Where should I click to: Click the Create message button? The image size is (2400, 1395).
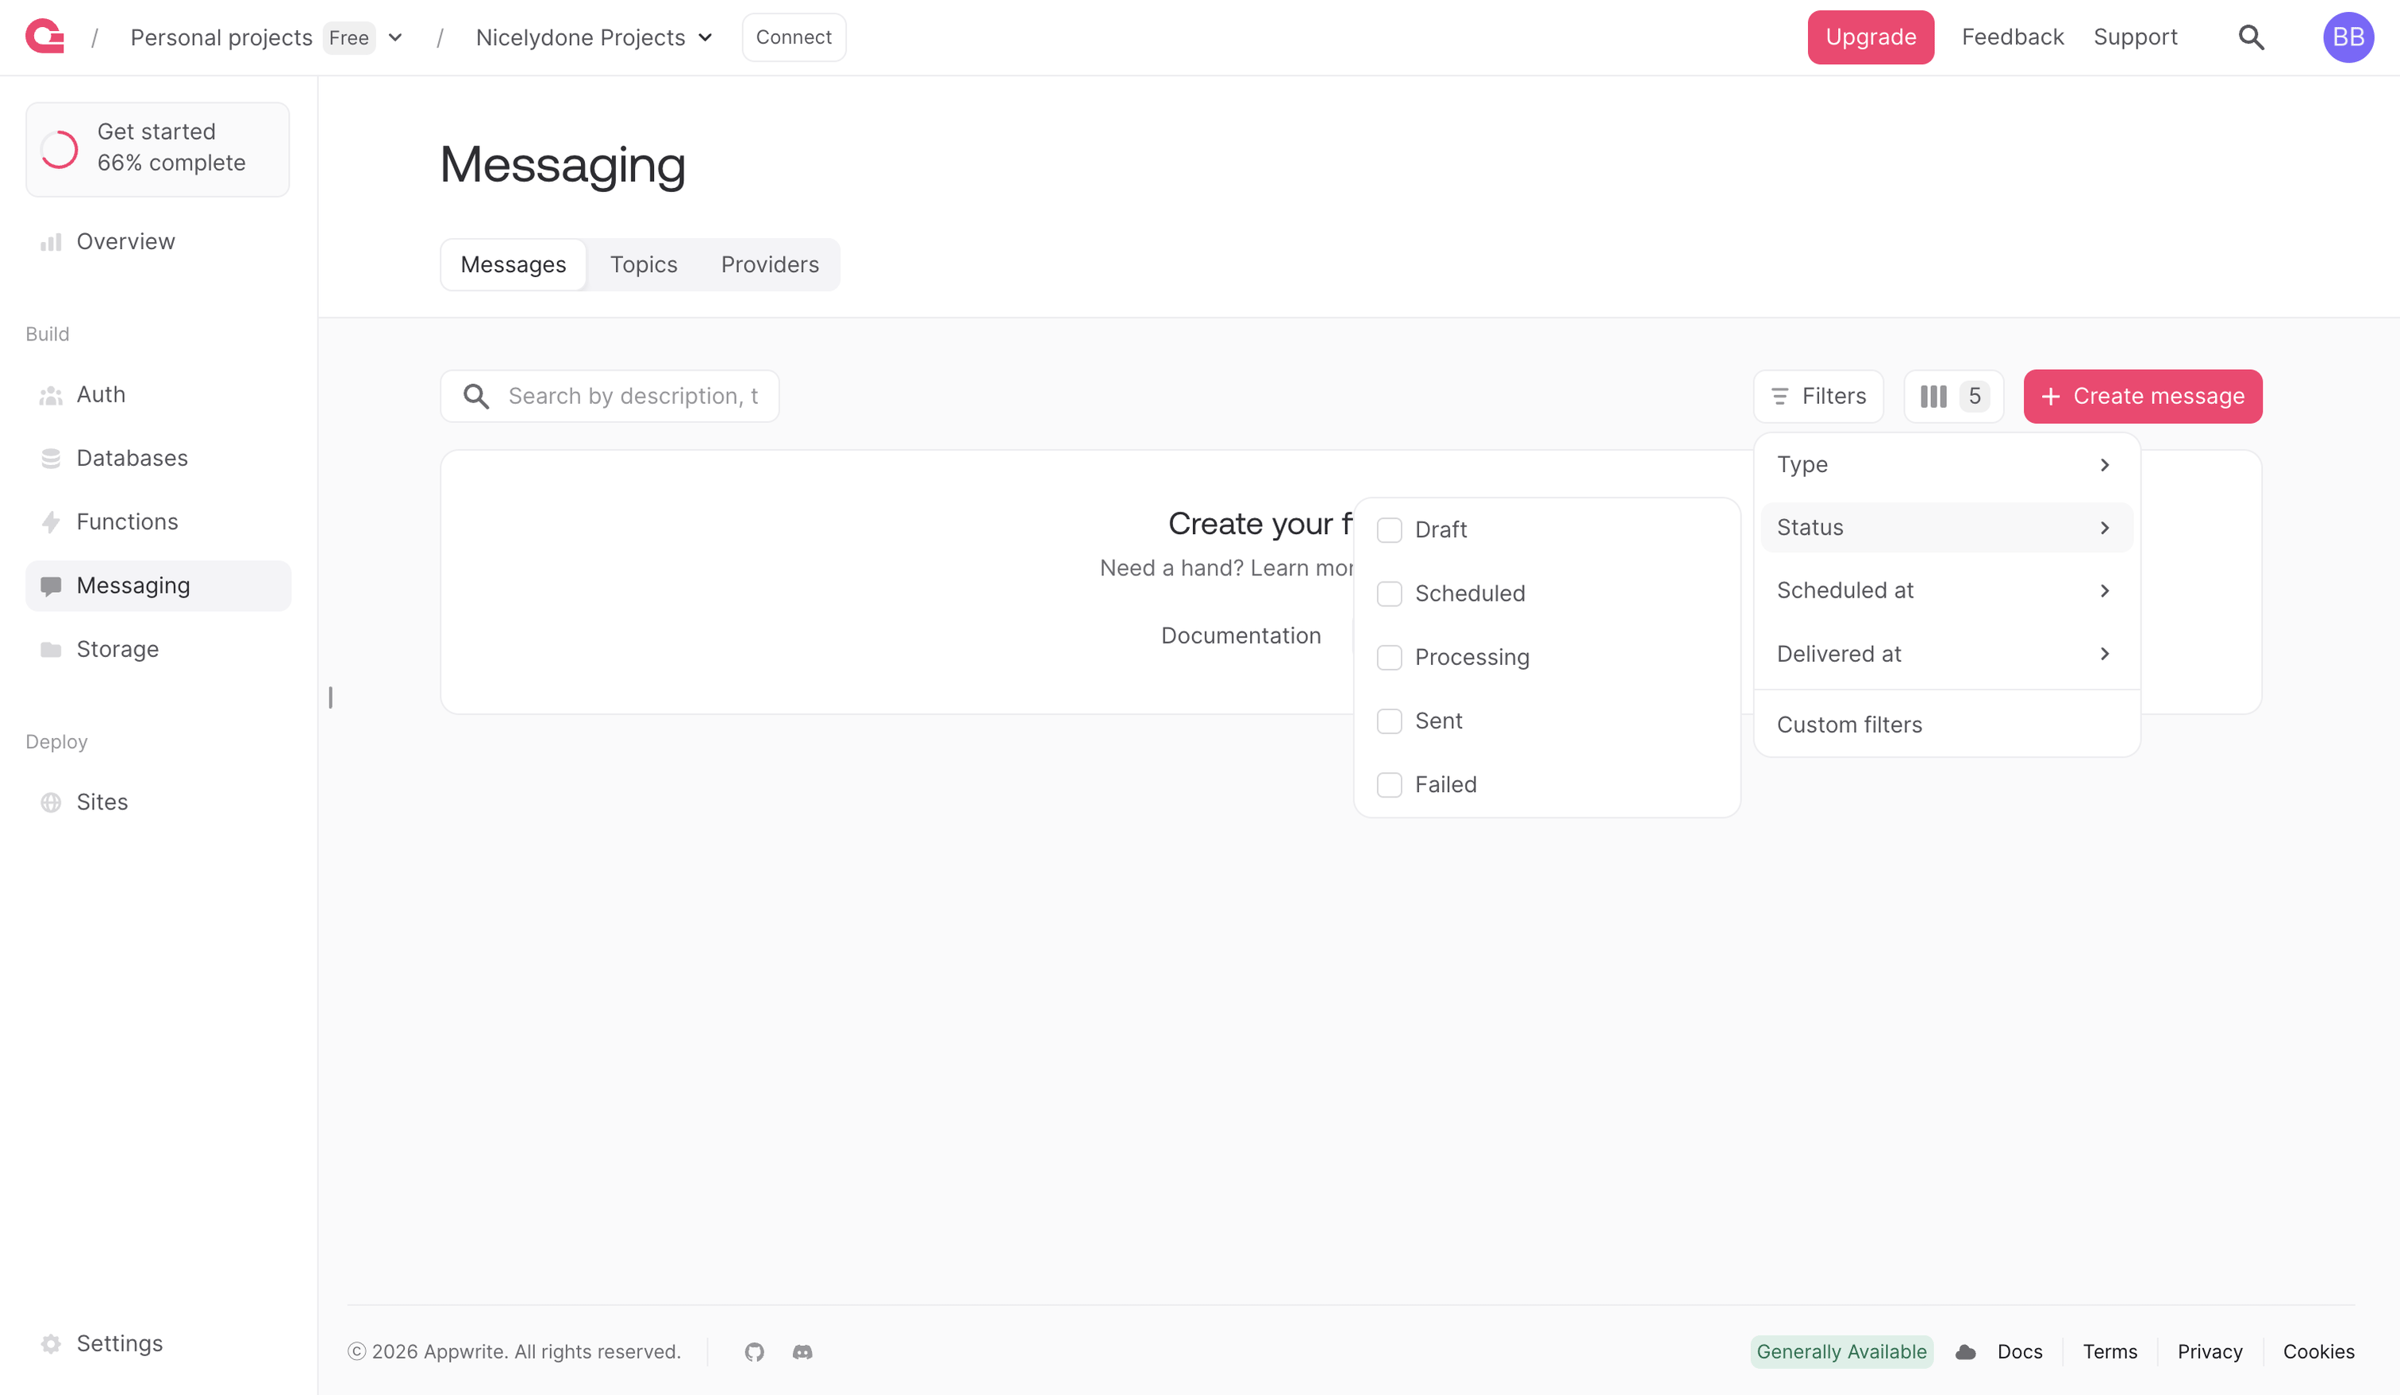[2142, 396]
